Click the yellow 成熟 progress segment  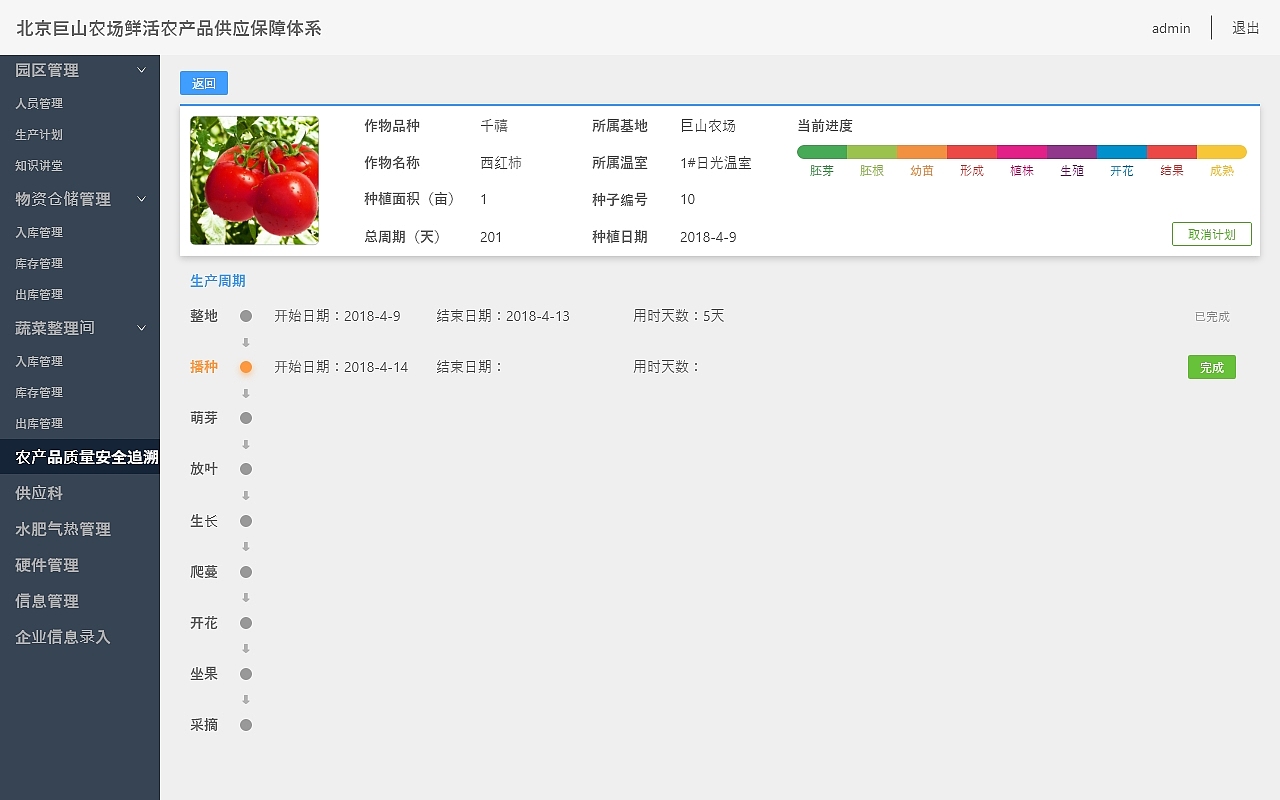pos(1222,152)
